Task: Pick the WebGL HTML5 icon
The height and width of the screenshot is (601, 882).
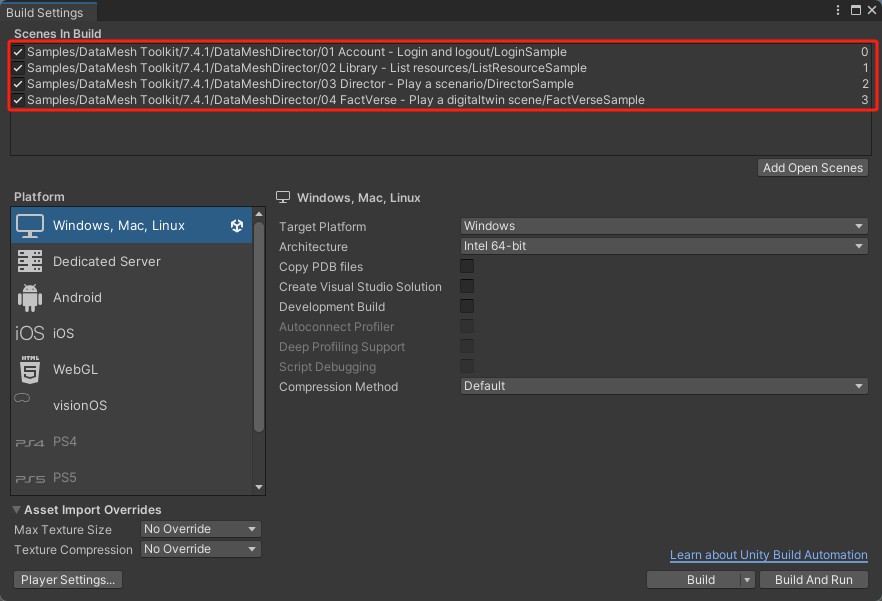Action: click(30, 370)
